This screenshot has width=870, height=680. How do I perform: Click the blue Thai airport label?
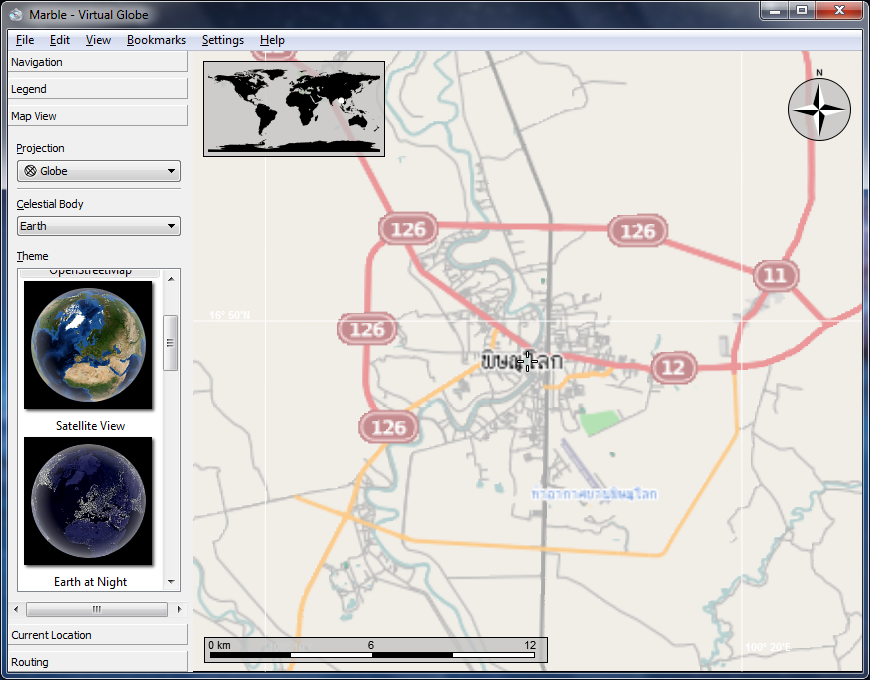coord(594,494)
